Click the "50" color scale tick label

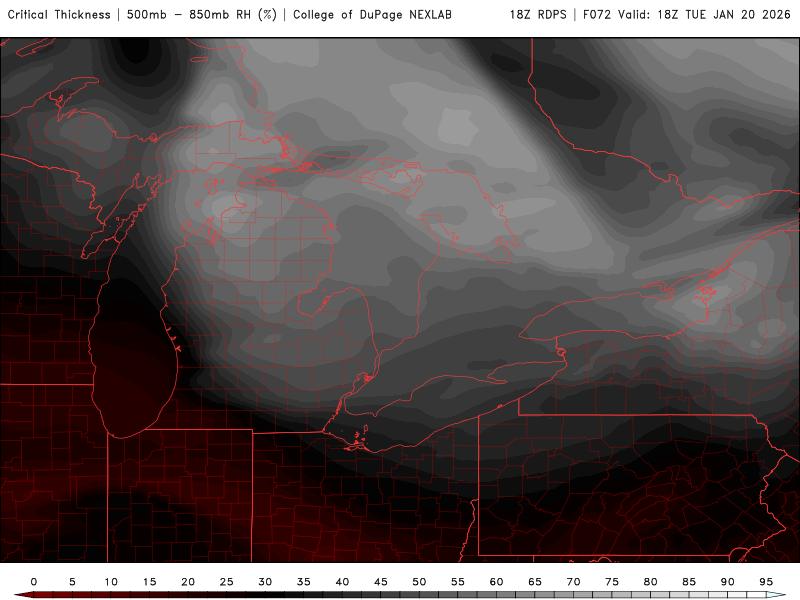(x=419, y=582)
